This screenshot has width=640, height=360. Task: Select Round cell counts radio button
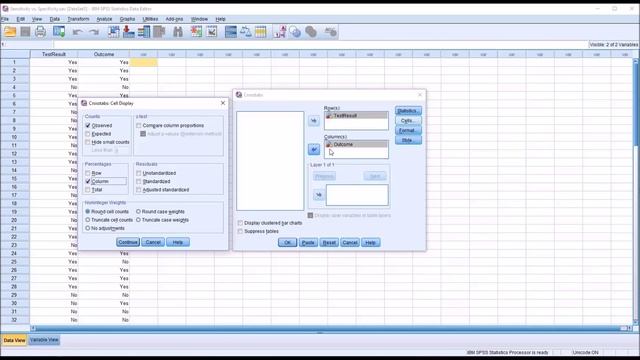tap(87, 211)
